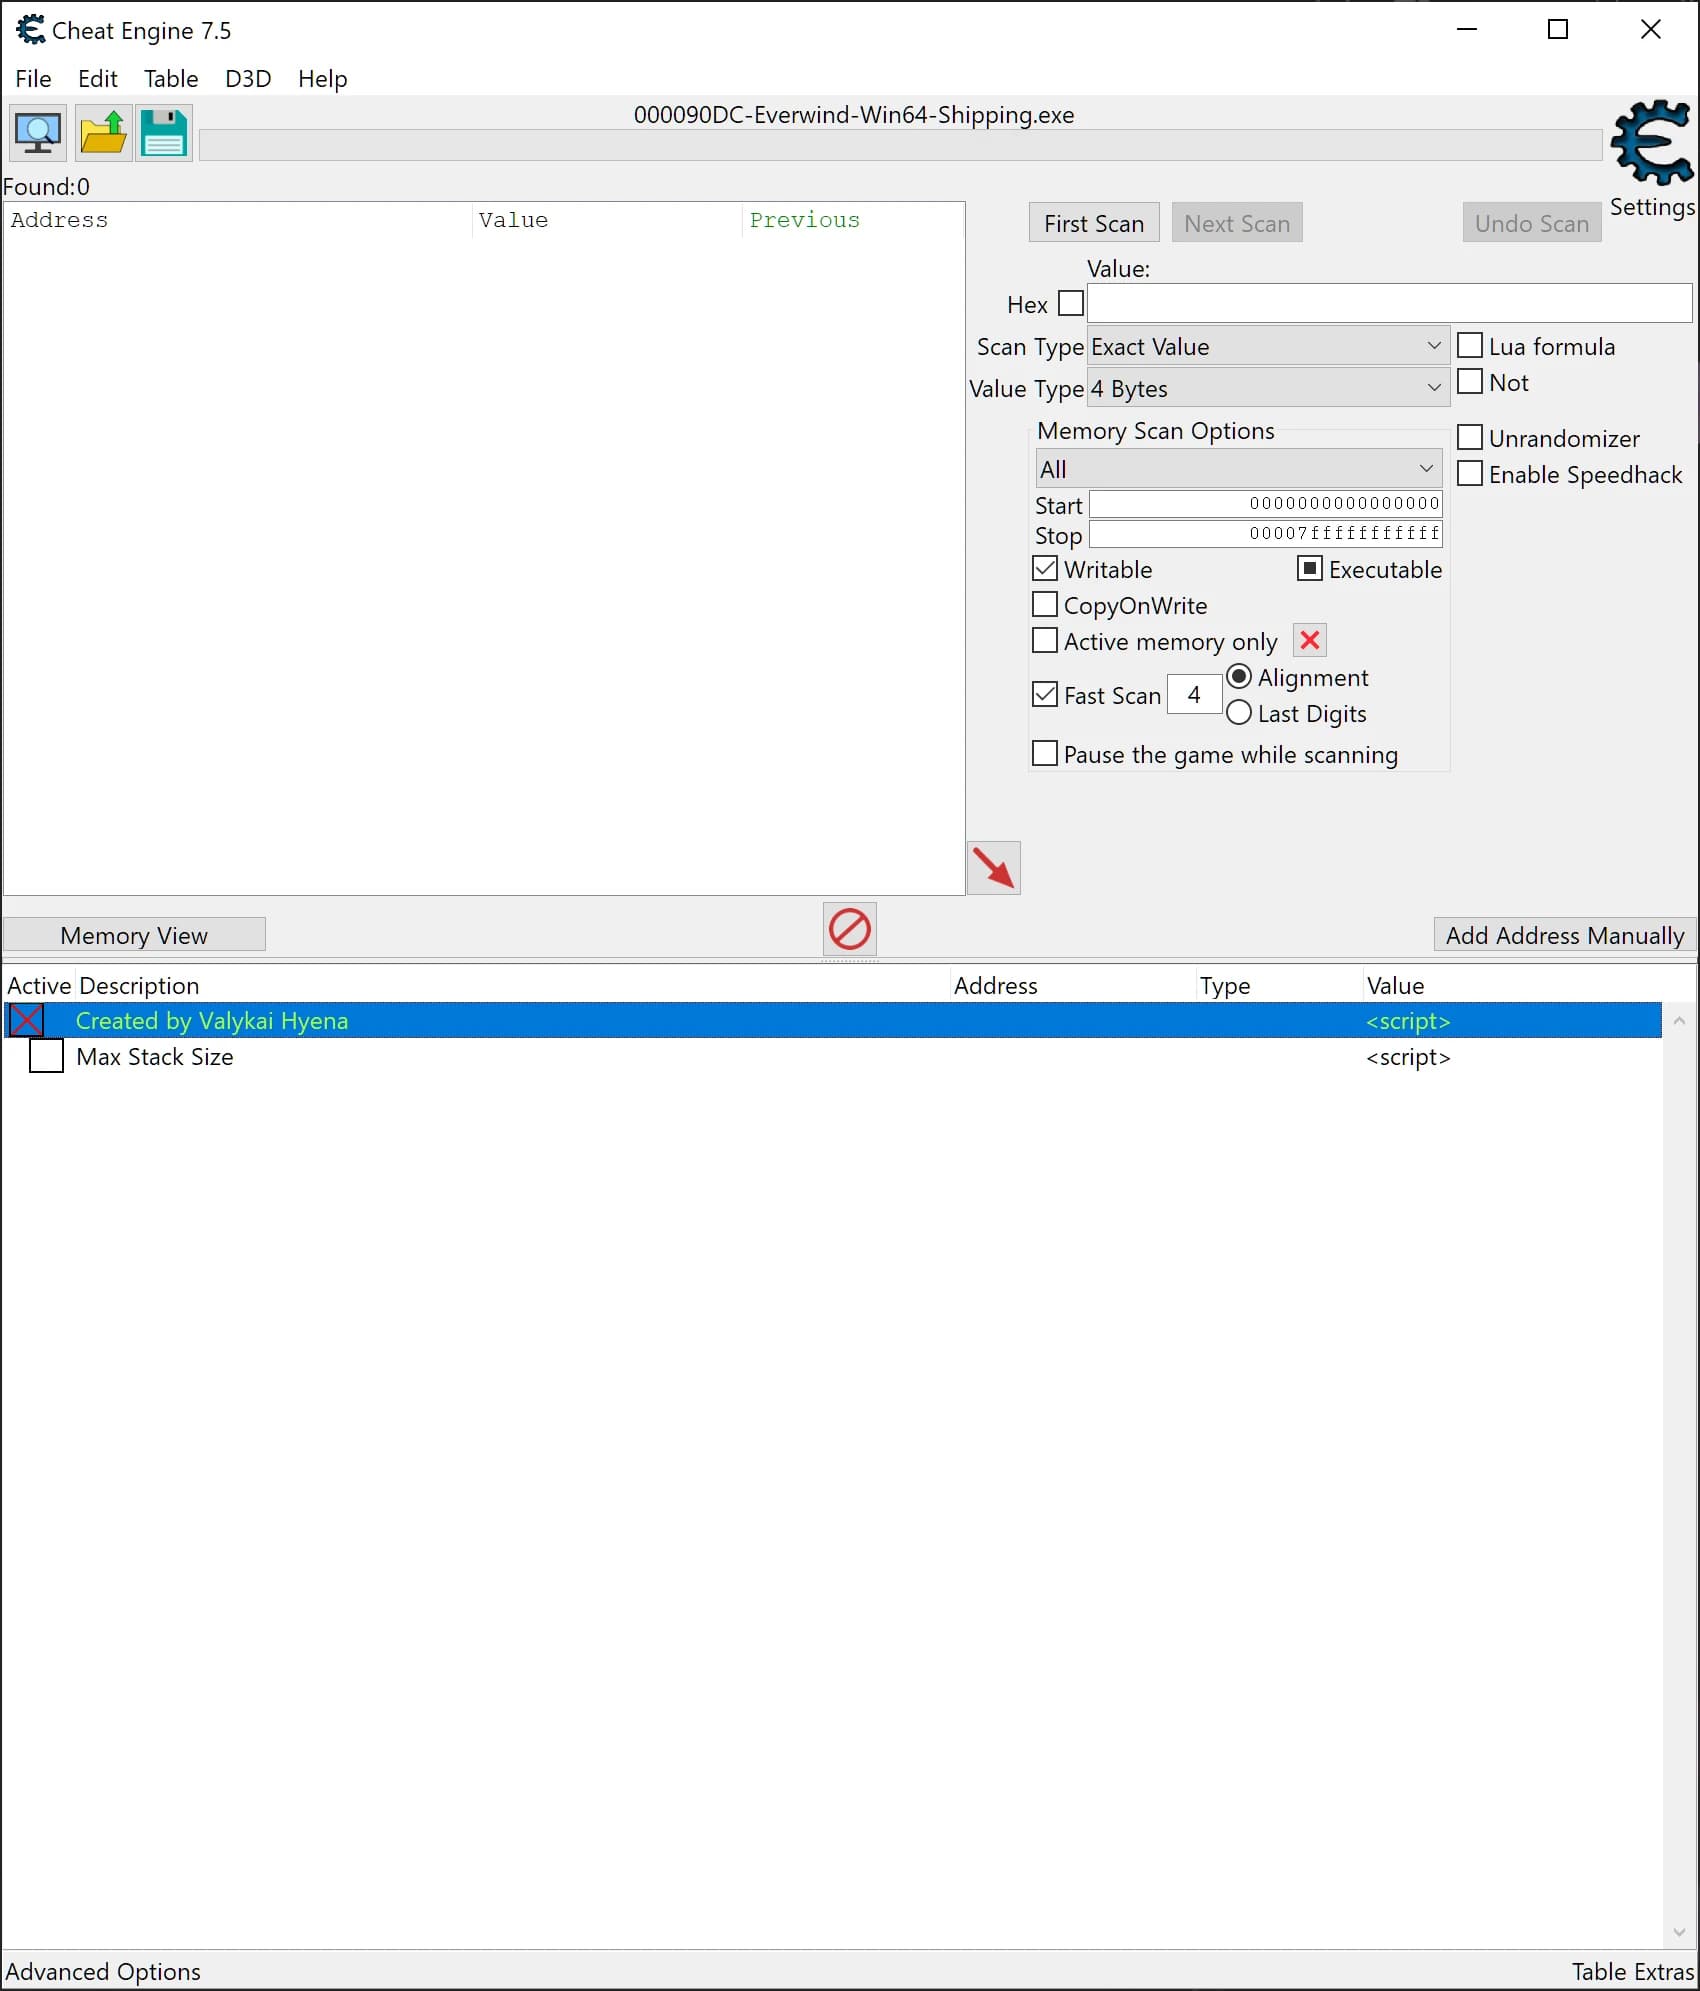This screenshot has width=1700, height=1991.
Task: Click Add Address Manually button
Action: [1565, 935]
